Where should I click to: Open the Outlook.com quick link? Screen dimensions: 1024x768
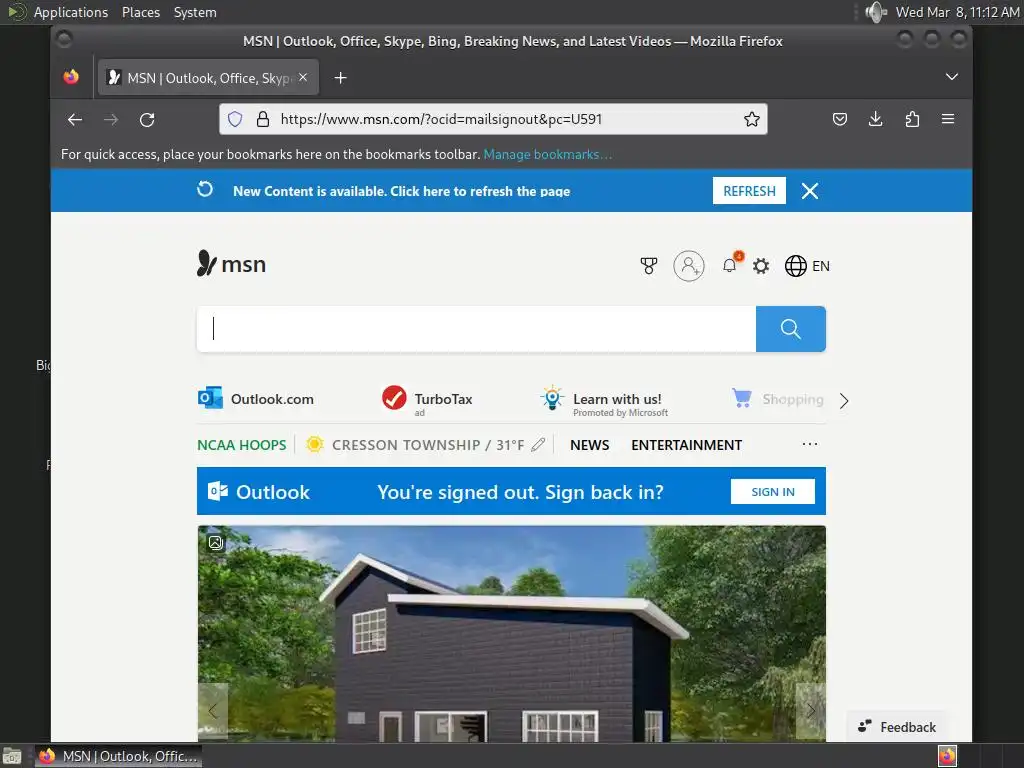pos(256,398)
